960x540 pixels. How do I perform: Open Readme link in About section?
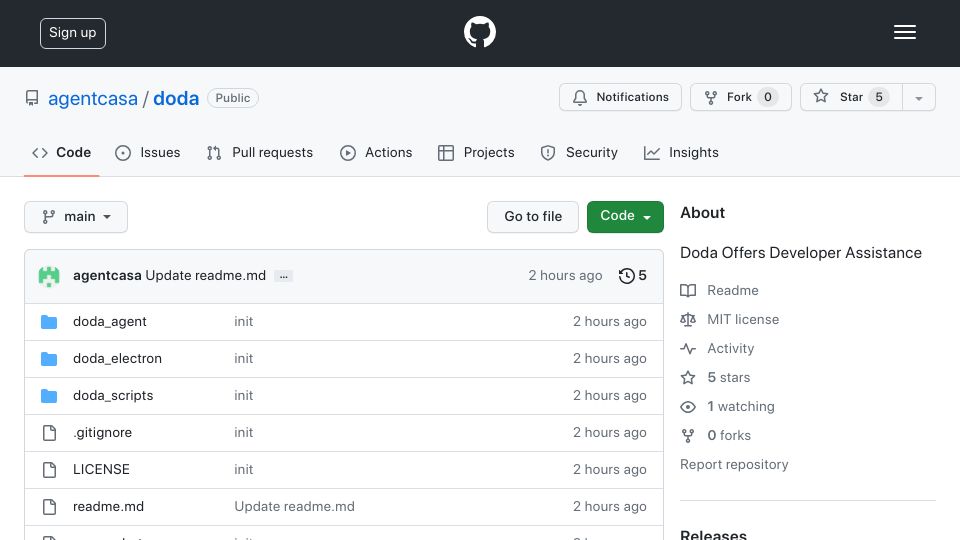pyautogui.click(x=732, y=290)
